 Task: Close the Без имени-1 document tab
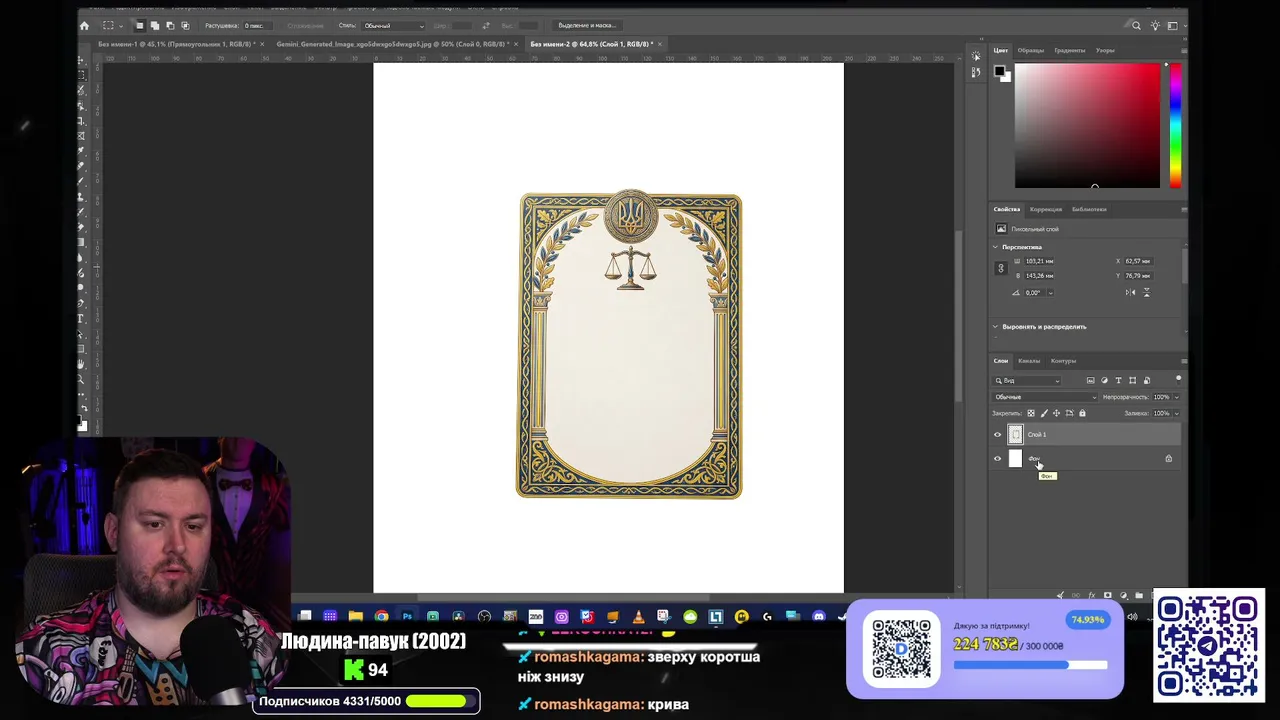tap(262, 44)
